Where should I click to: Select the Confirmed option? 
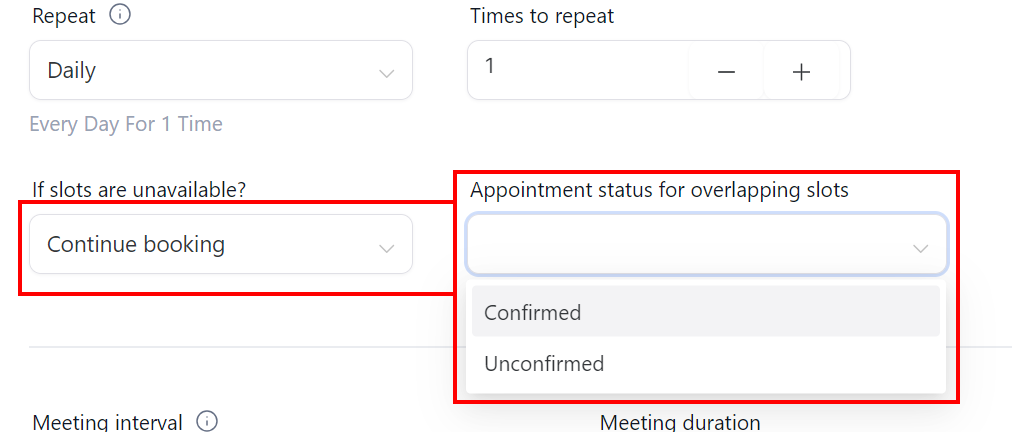[705, 311]
